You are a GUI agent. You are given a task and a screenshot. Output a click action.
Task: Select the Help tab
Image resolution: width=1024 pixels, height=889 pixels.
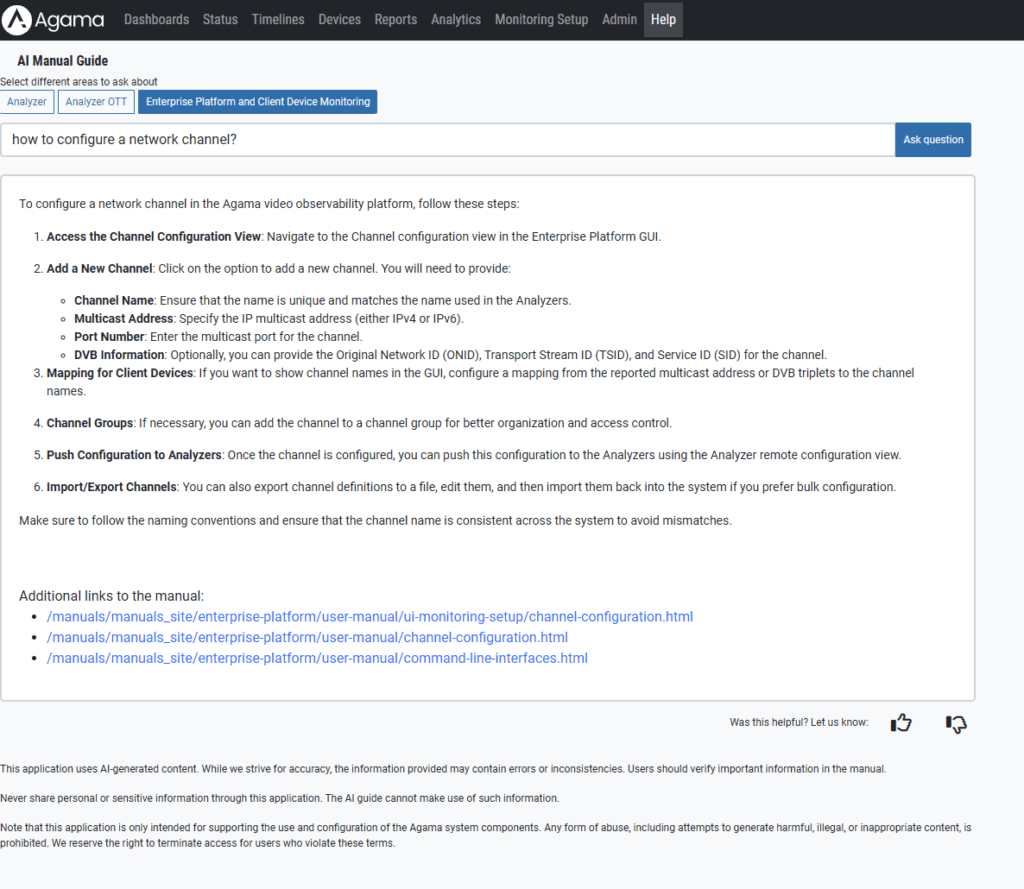coord(662,19)
